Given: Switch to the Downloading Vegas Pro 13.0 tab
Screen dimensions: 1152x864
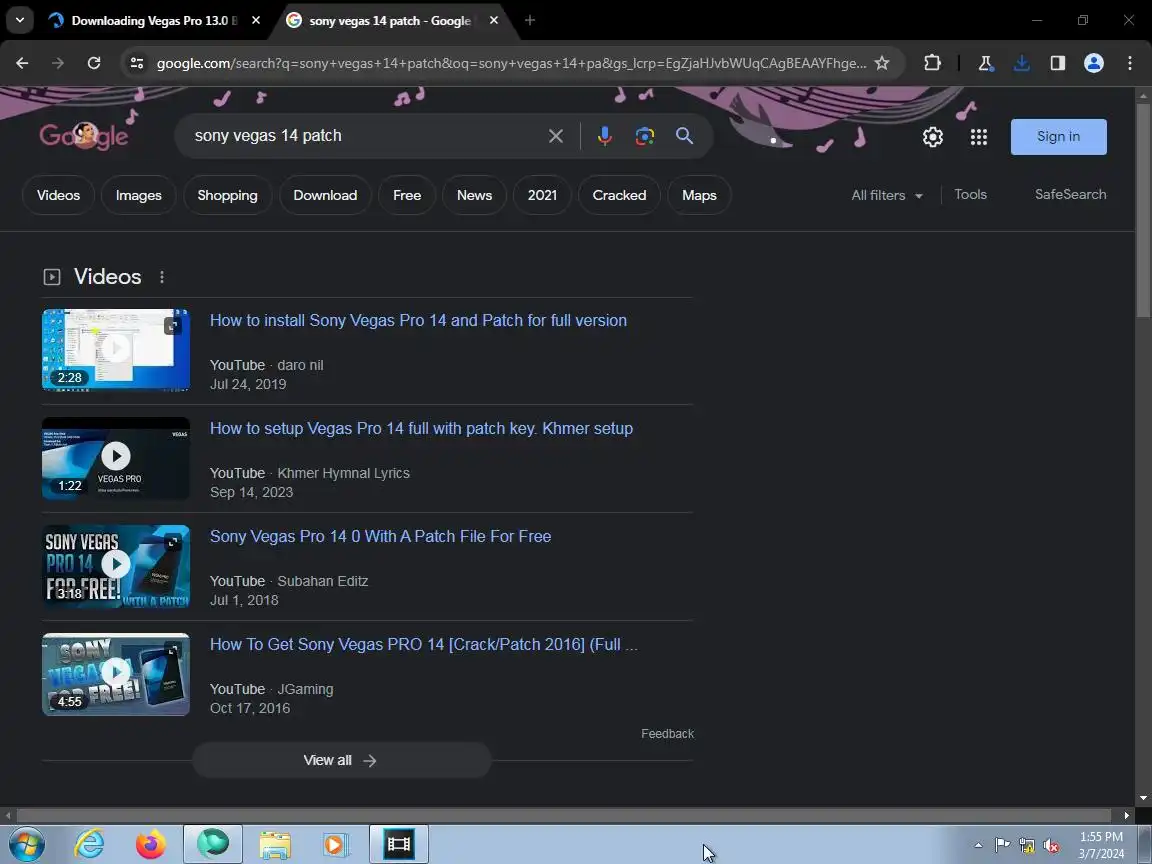Looking at the screenshot, I should [154, 21].
